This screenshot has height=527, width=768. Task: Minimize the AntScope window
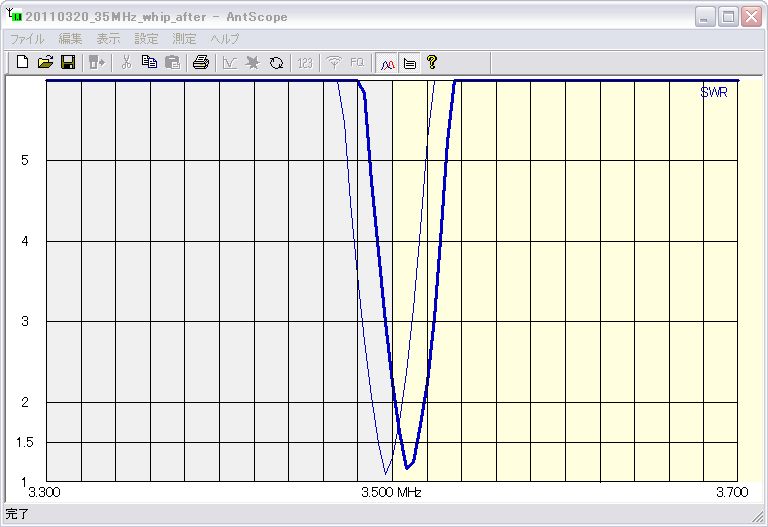pyautogui.click(x=704, y=17)
